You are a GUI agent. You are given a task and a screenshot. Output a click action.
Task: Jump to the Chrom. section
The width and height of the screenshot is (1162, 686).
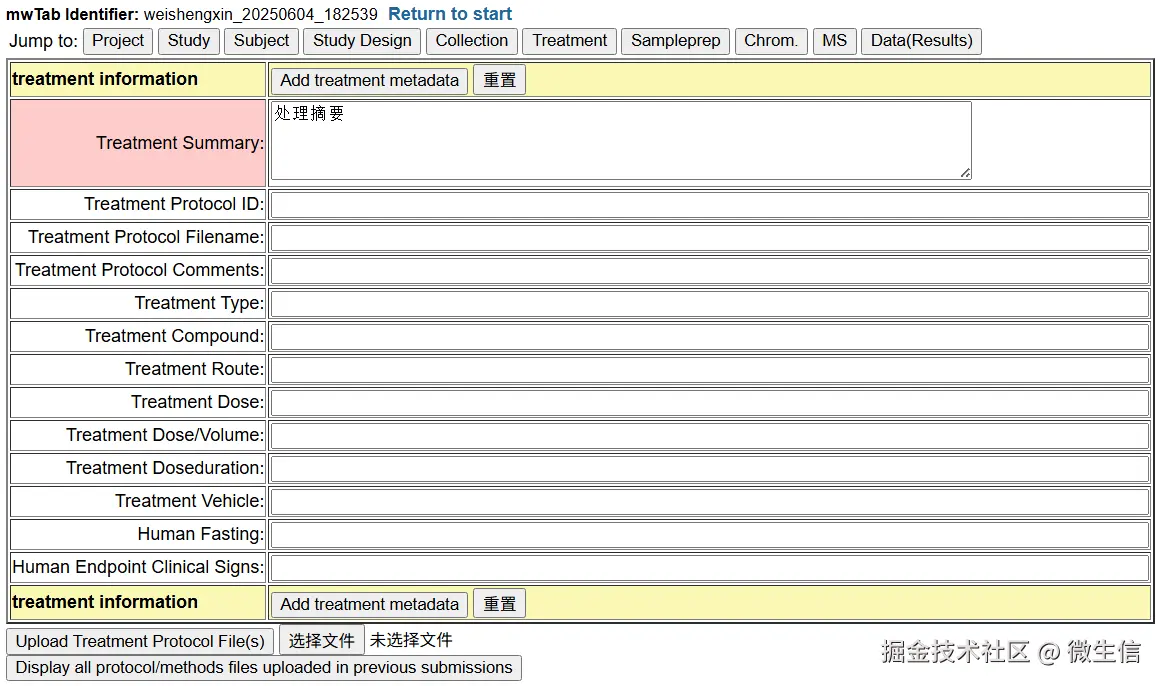point(771,41)
